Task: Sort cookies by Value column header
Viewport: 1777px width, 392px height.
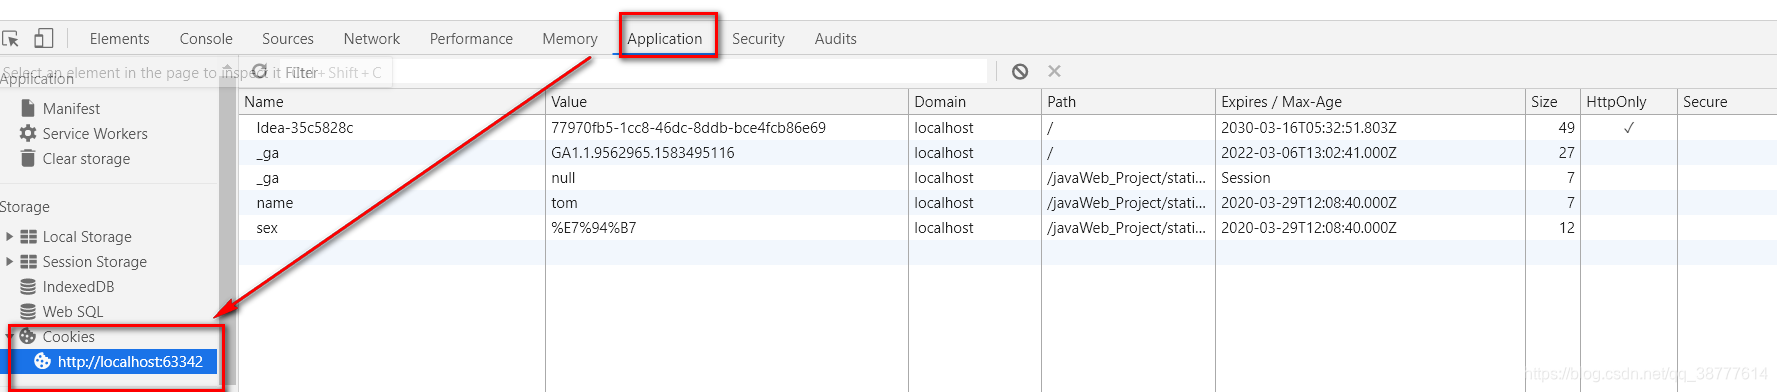Action: click(x=727, y=102)
